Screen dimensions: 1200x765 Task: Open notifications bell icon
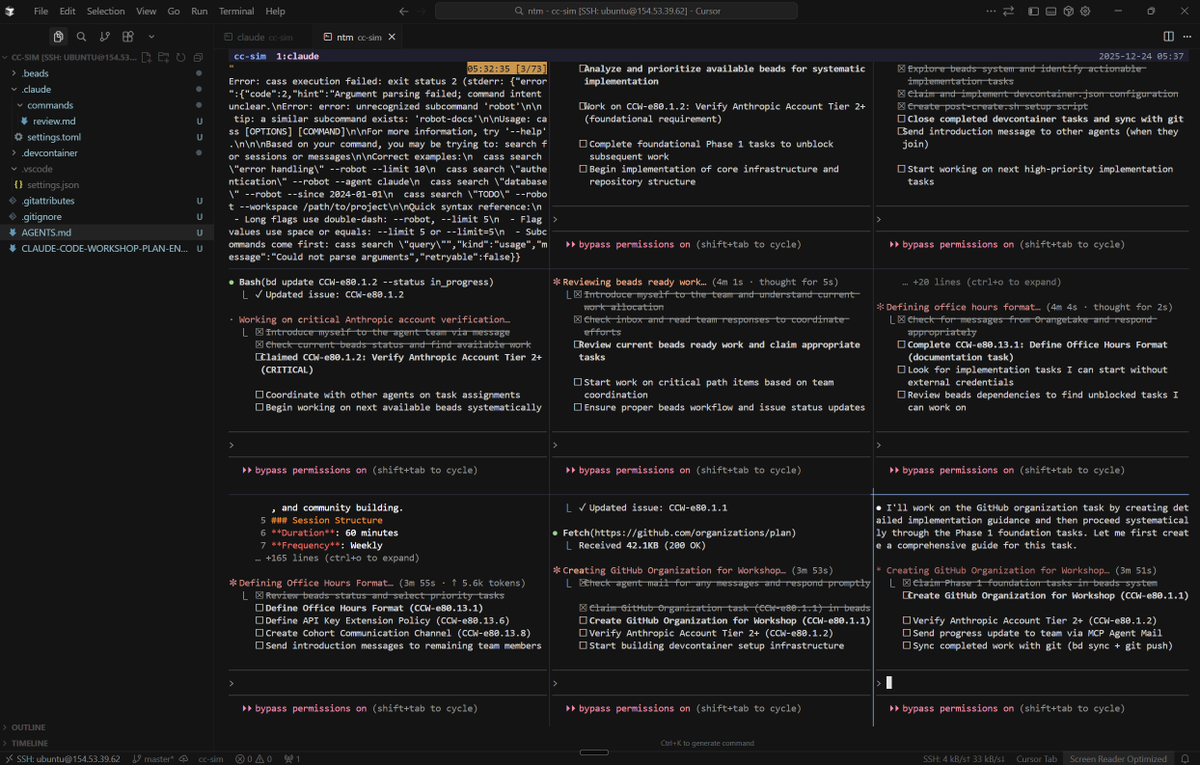point(1184,758)
